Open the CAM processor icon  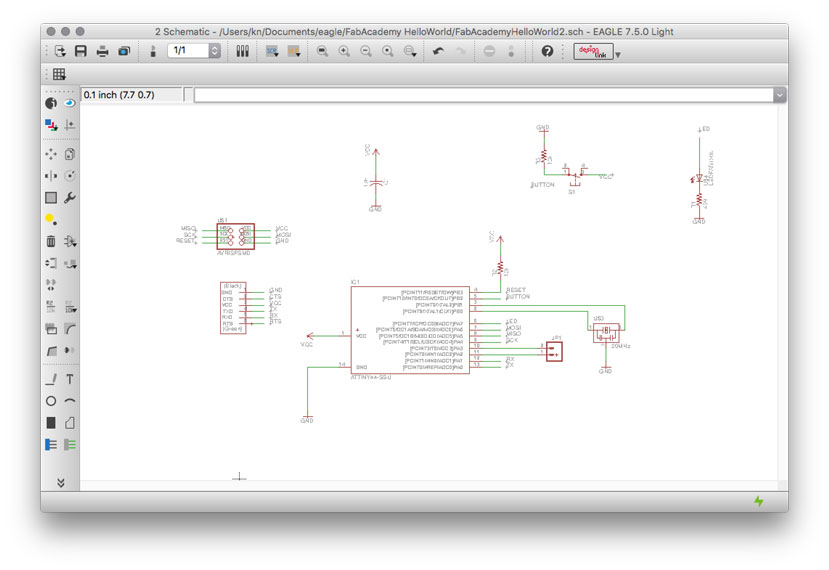tap(124, 51)
